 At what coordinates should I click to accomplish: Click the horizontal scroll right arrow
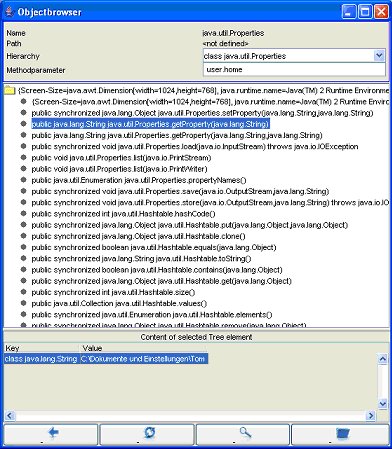coord(370,415)
